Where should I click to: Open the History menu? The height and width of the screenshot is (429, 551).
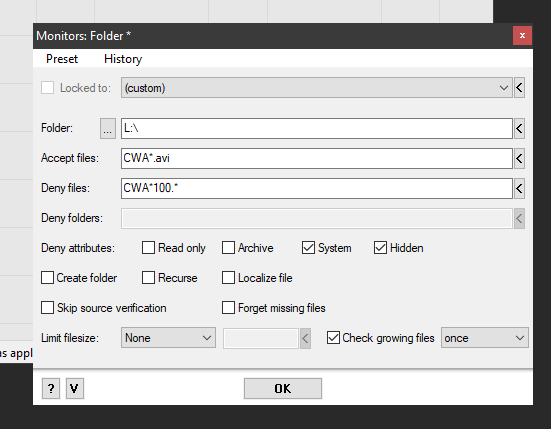click(x=123, y=59)
